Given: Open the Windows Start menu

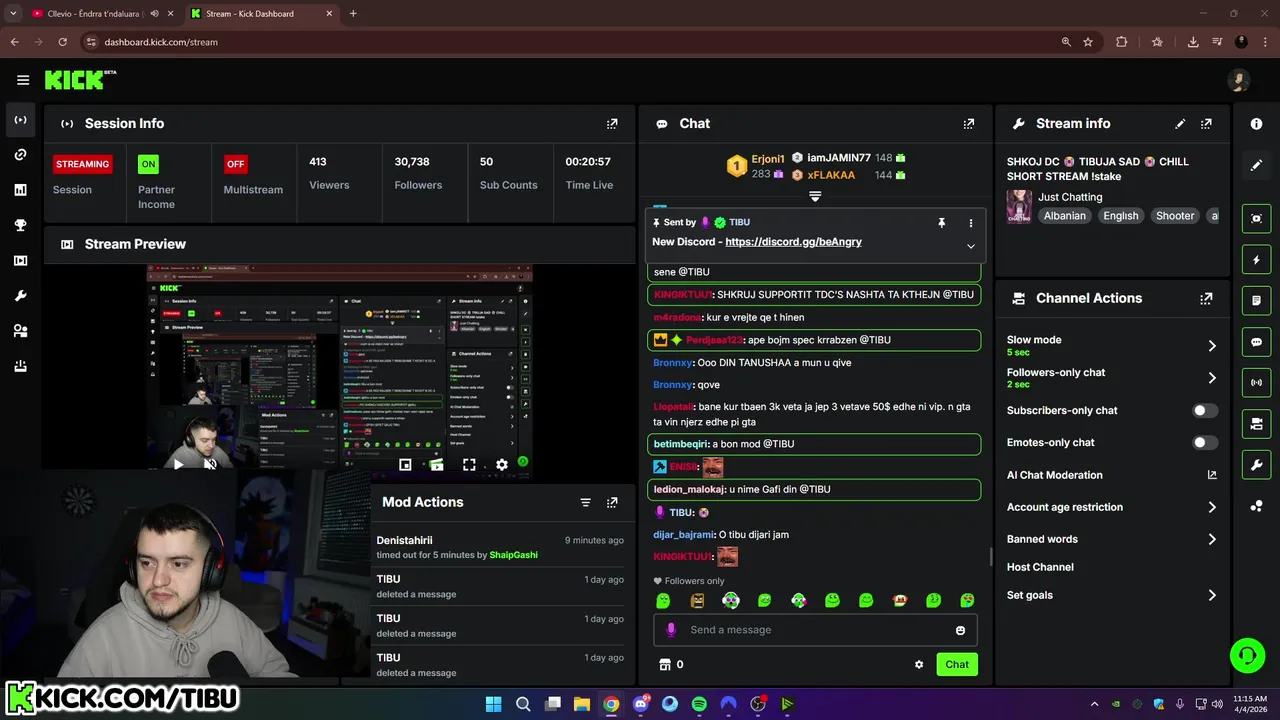Looking at the screenshot, I should coord(493,704).
